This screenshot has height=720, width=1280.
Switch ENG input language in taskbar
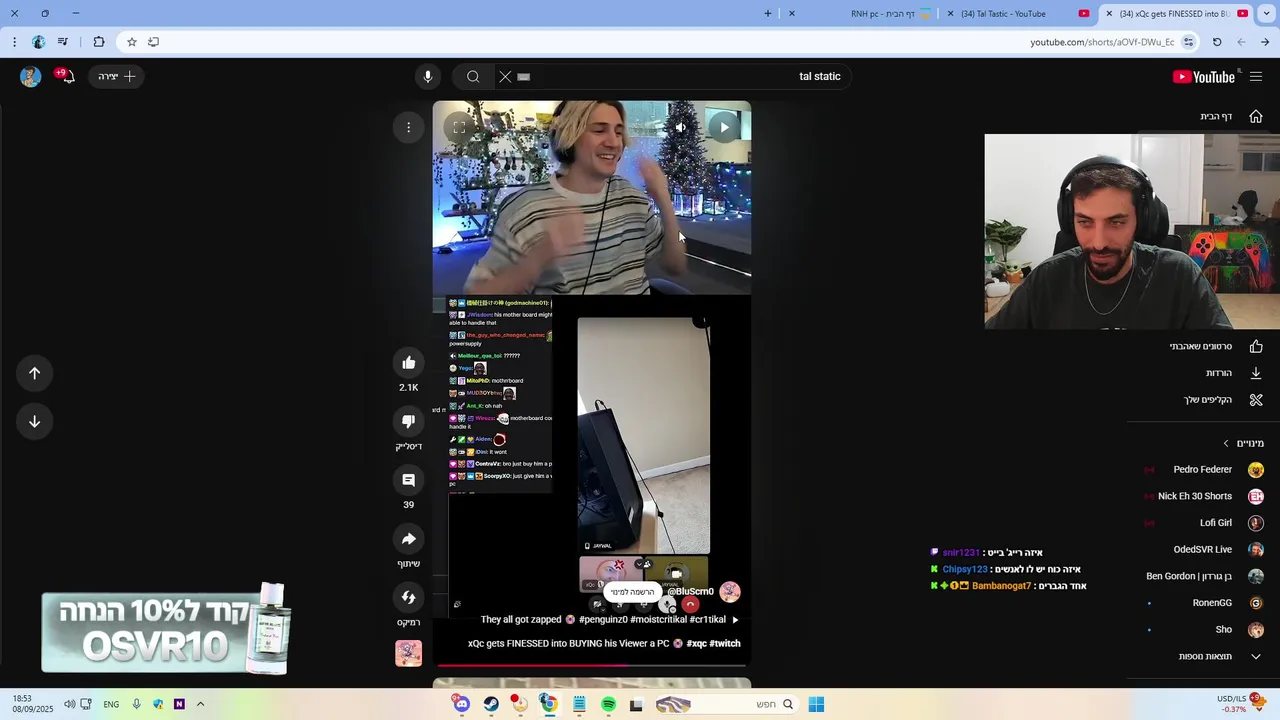111,705
